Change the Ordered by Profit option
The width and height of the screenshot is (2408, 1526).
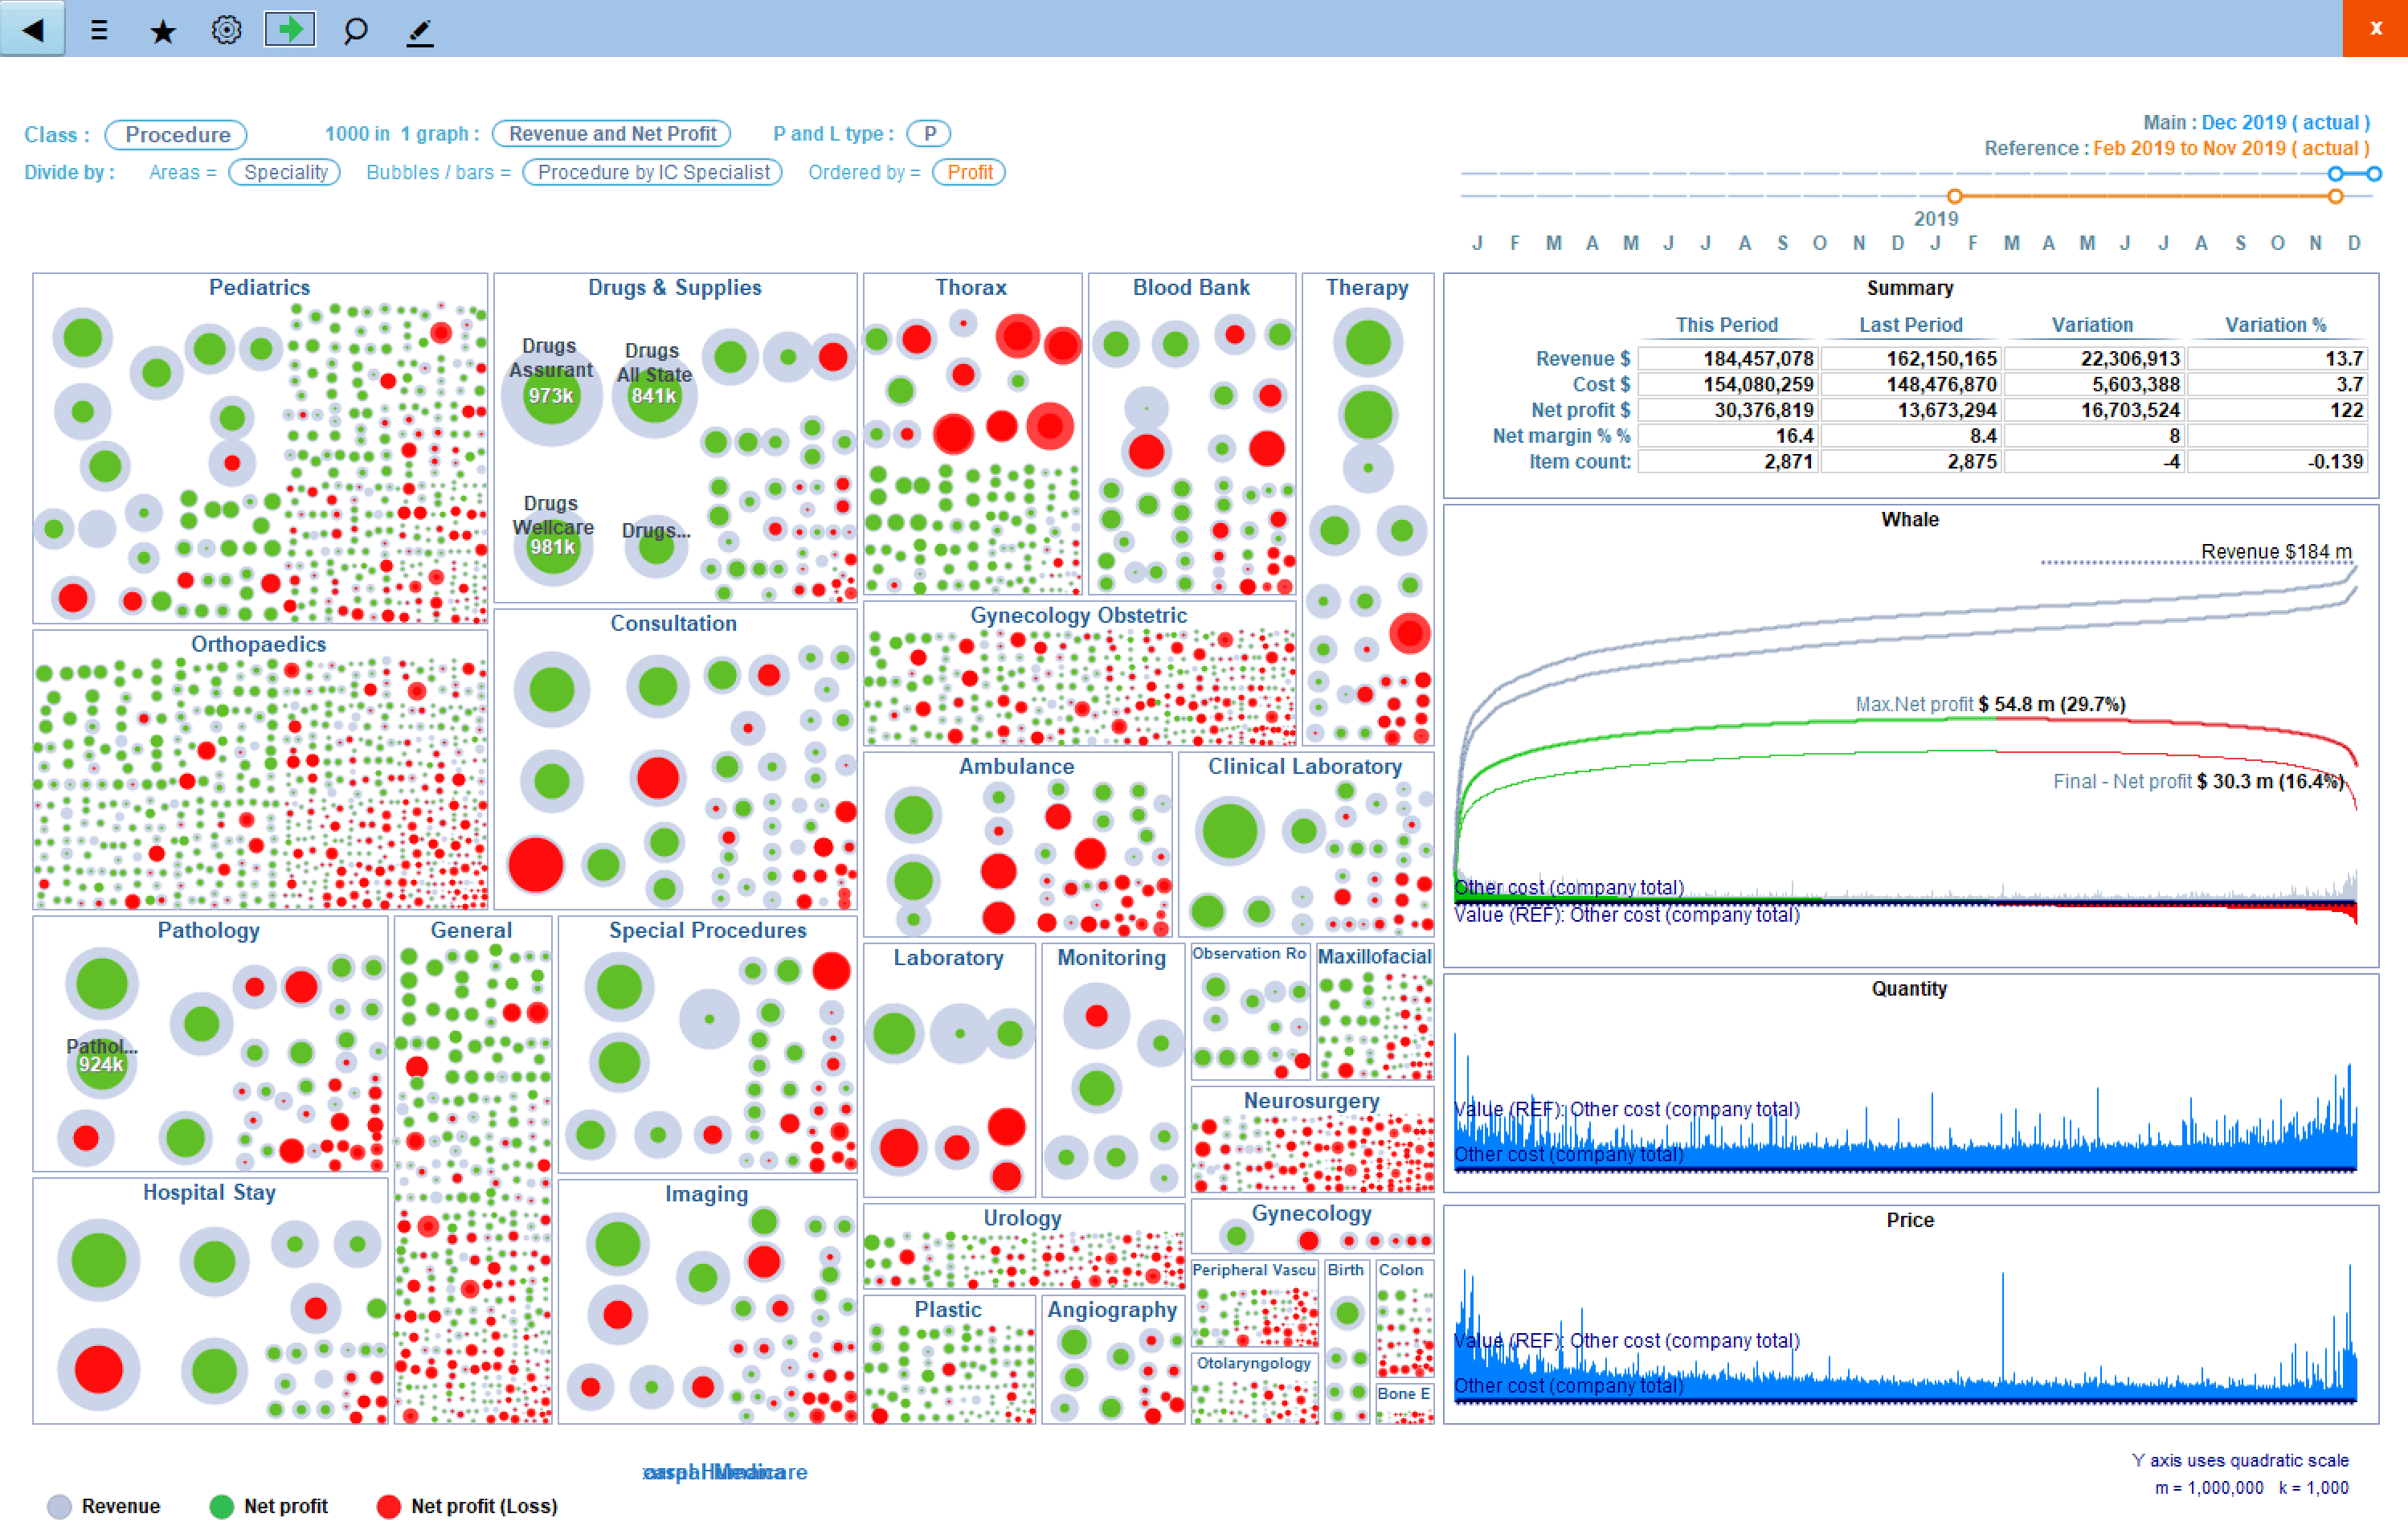tap(969, 172)
